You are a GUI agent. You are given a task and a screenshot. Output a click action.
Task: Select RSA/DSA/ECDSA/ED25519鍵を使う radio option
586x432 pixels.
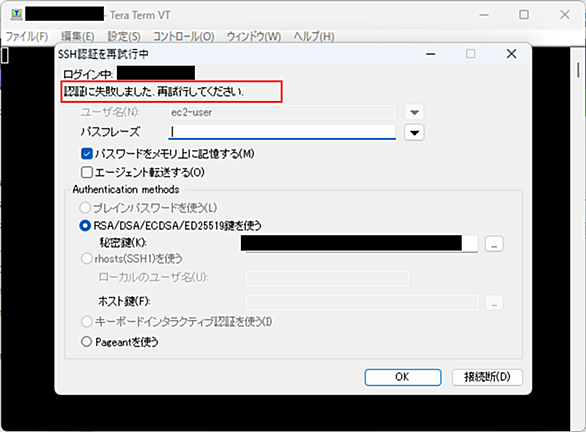tap(85, 225)
